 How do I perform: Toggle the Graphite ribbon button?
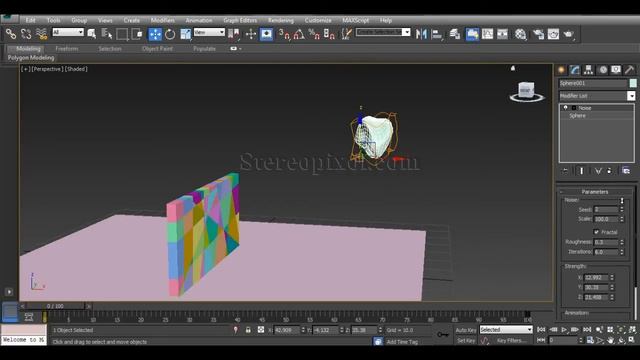[x=472, y=34]
